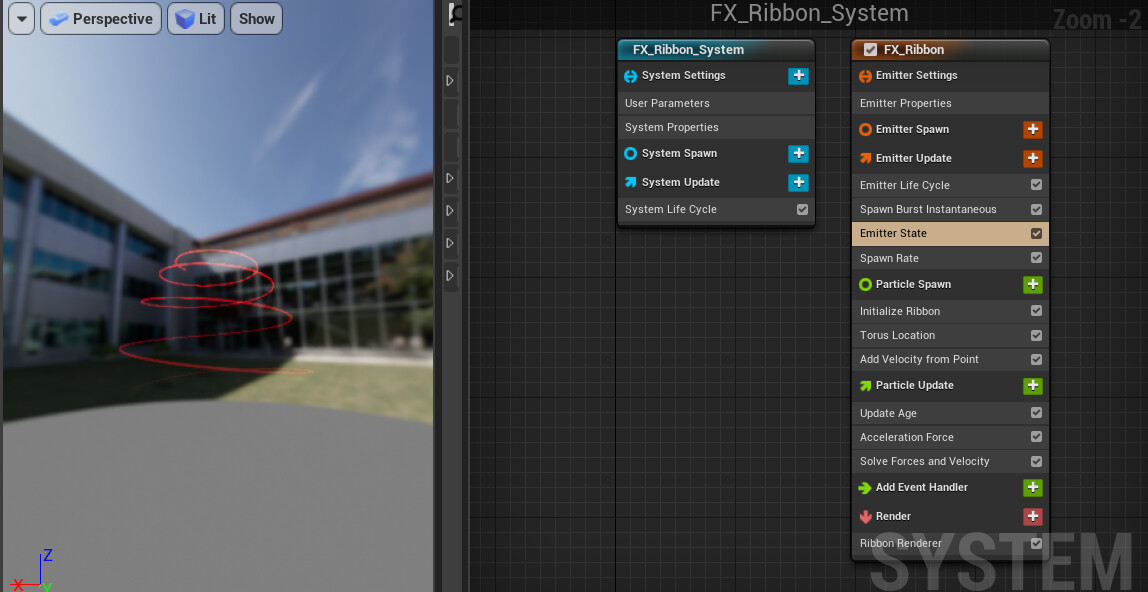Add a module to Particle Update

(1032, 386)
